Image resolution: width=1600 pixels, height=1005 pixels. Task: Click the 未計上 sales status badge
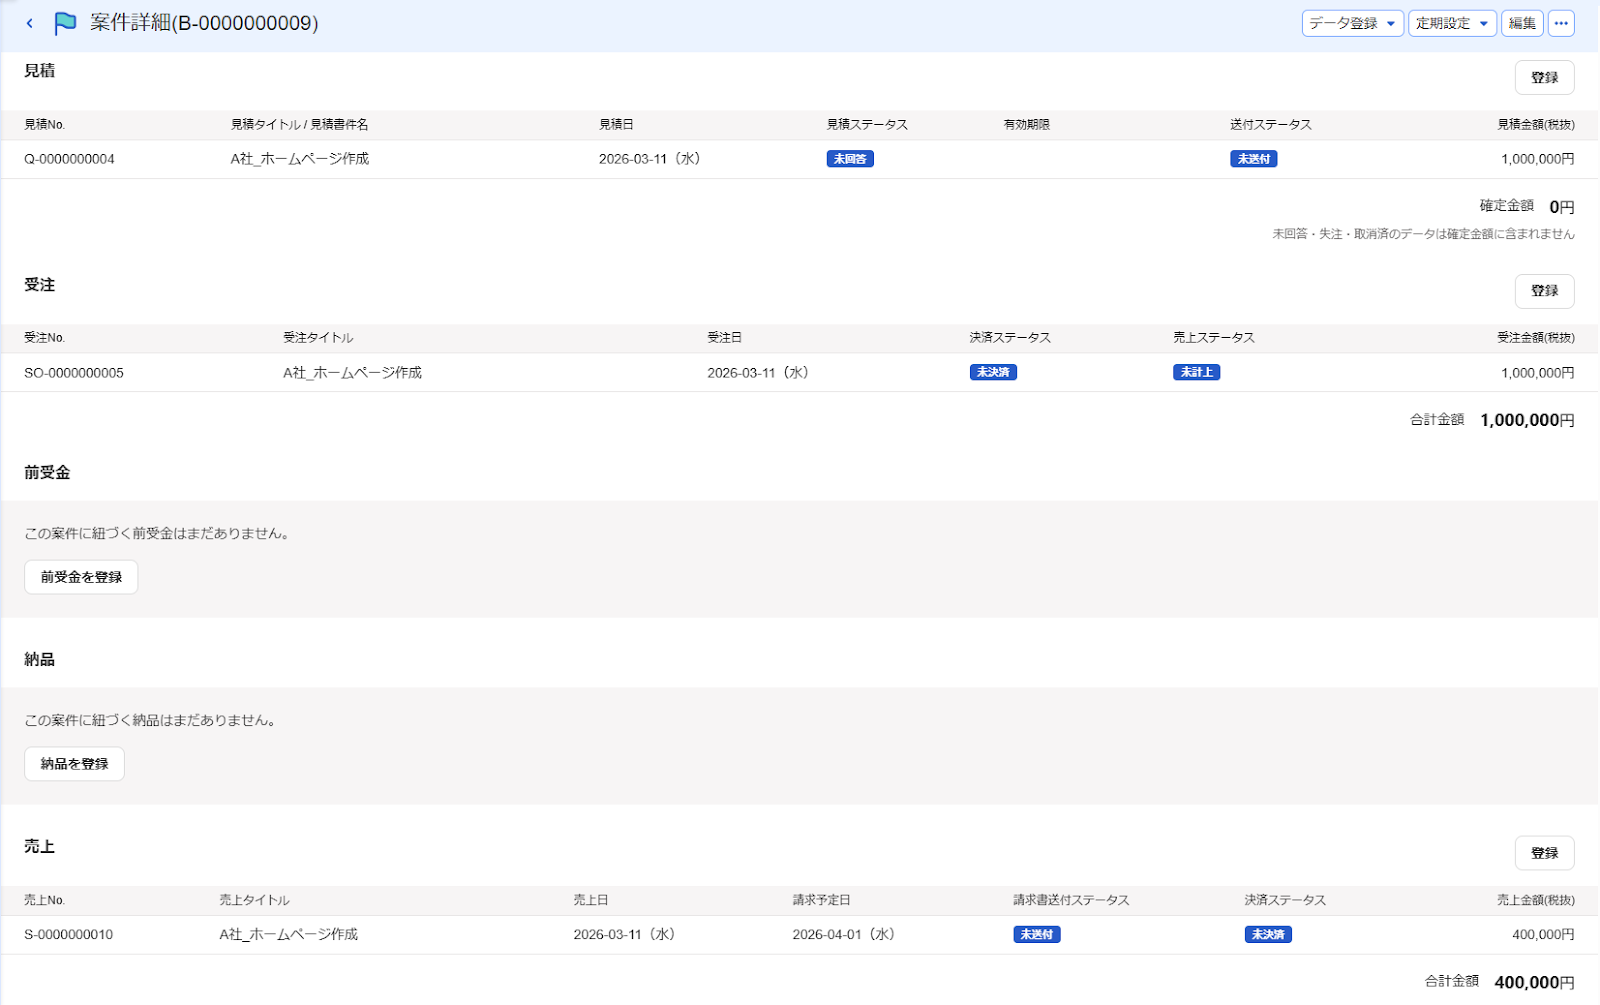(1196, 372)
